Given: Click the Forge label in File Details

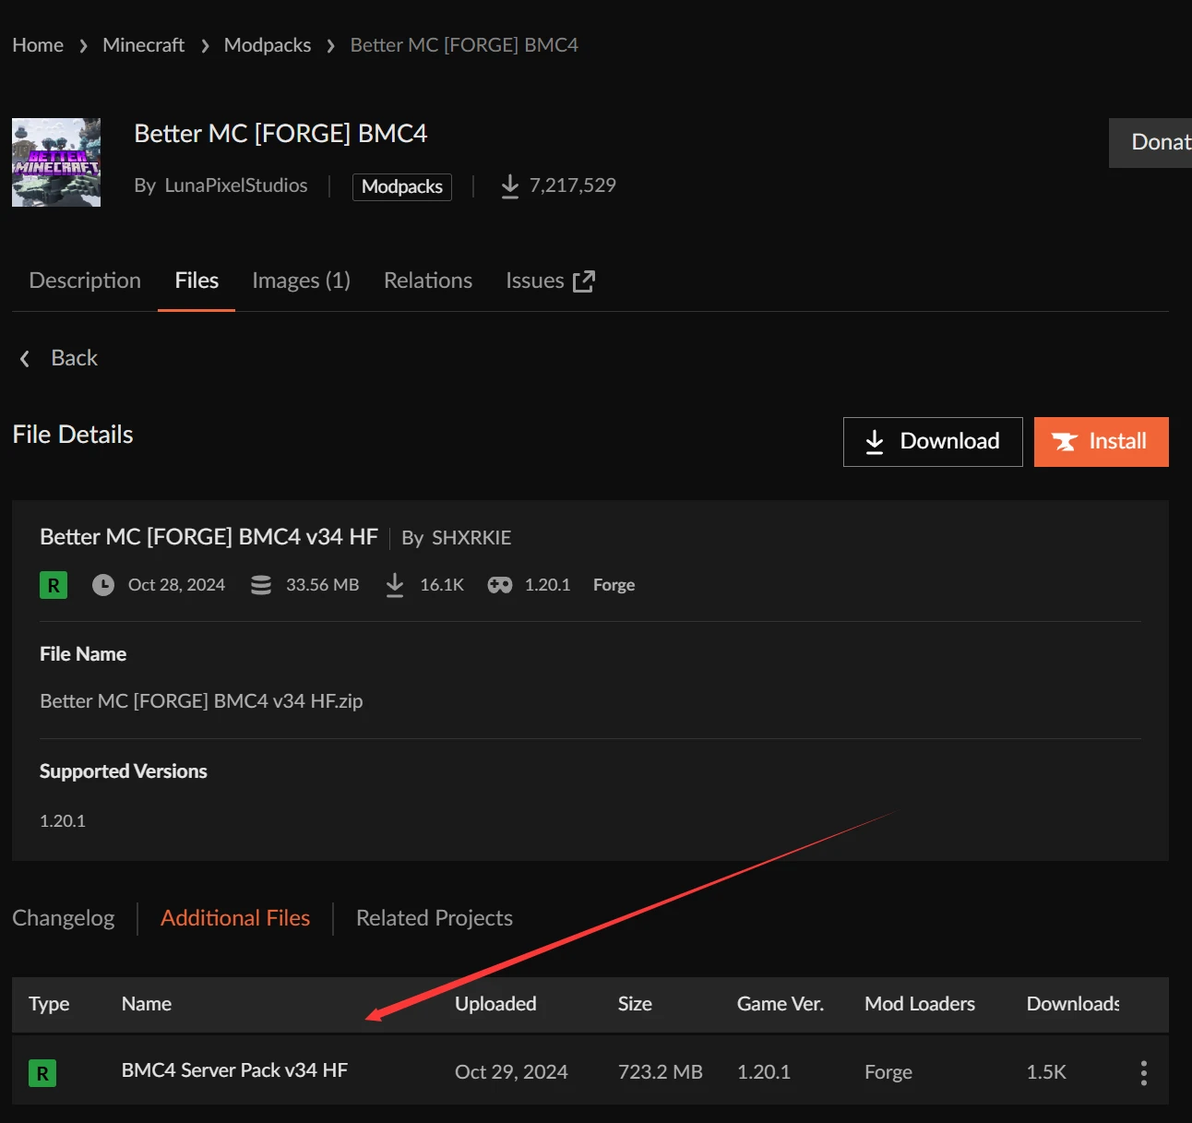Looking at the screenshot, I should pyautogui.click(x=614, y=585).
